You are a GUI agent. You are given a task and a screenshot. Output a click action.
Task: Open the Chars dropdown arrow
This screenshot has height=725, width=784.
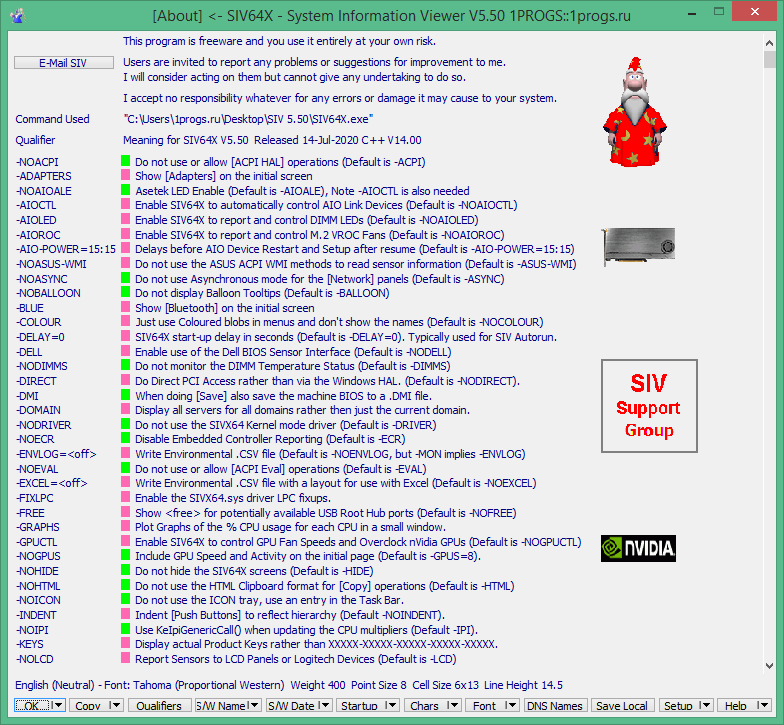coord(453,706)
